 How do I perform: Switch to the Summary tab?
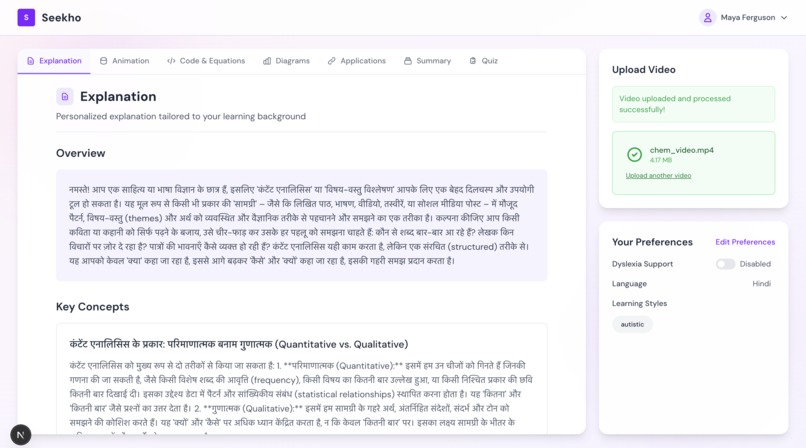click(x=427, y=61)
